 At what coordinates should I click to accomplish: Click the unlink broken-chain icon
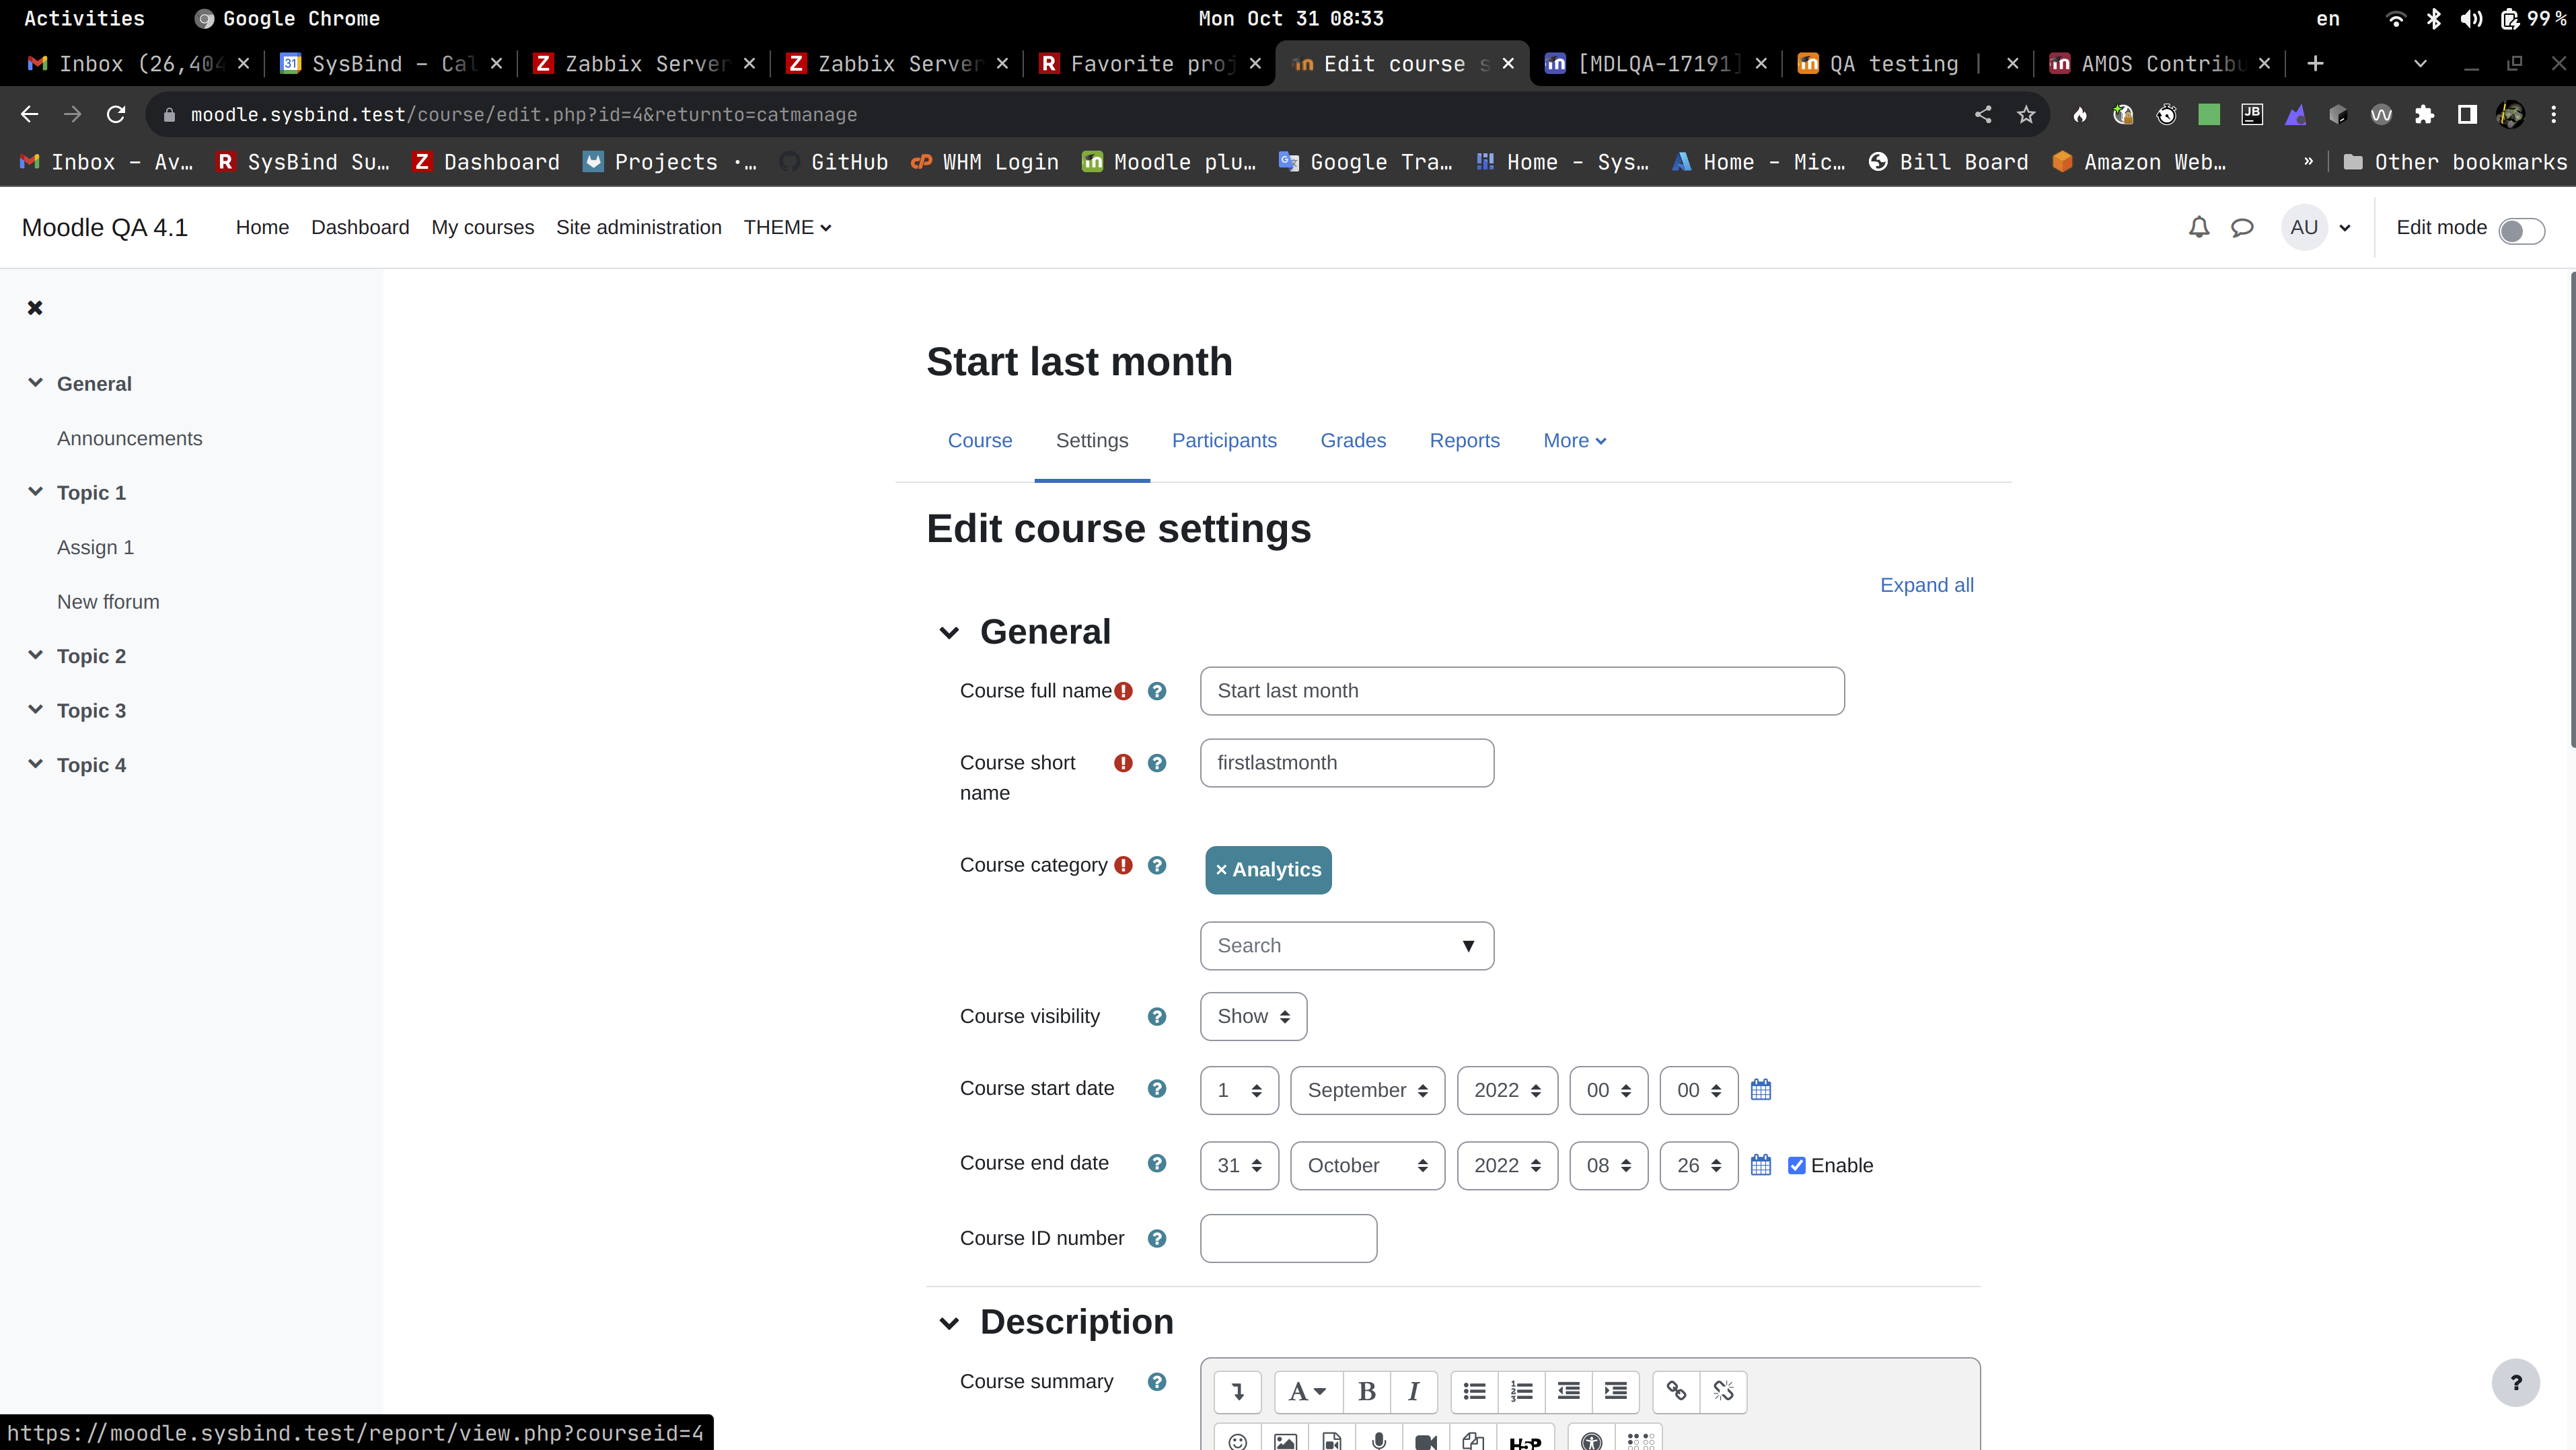point(1723,1391)
